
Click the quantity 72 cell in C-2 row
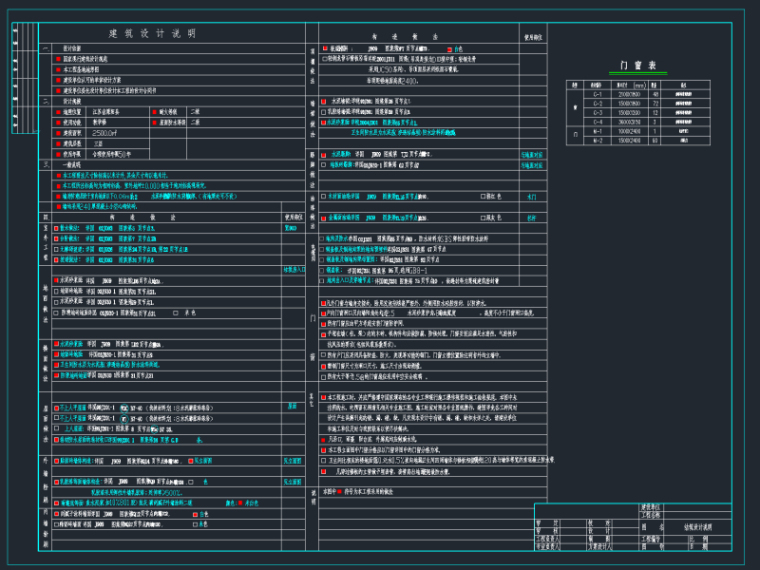click(655, 102)
